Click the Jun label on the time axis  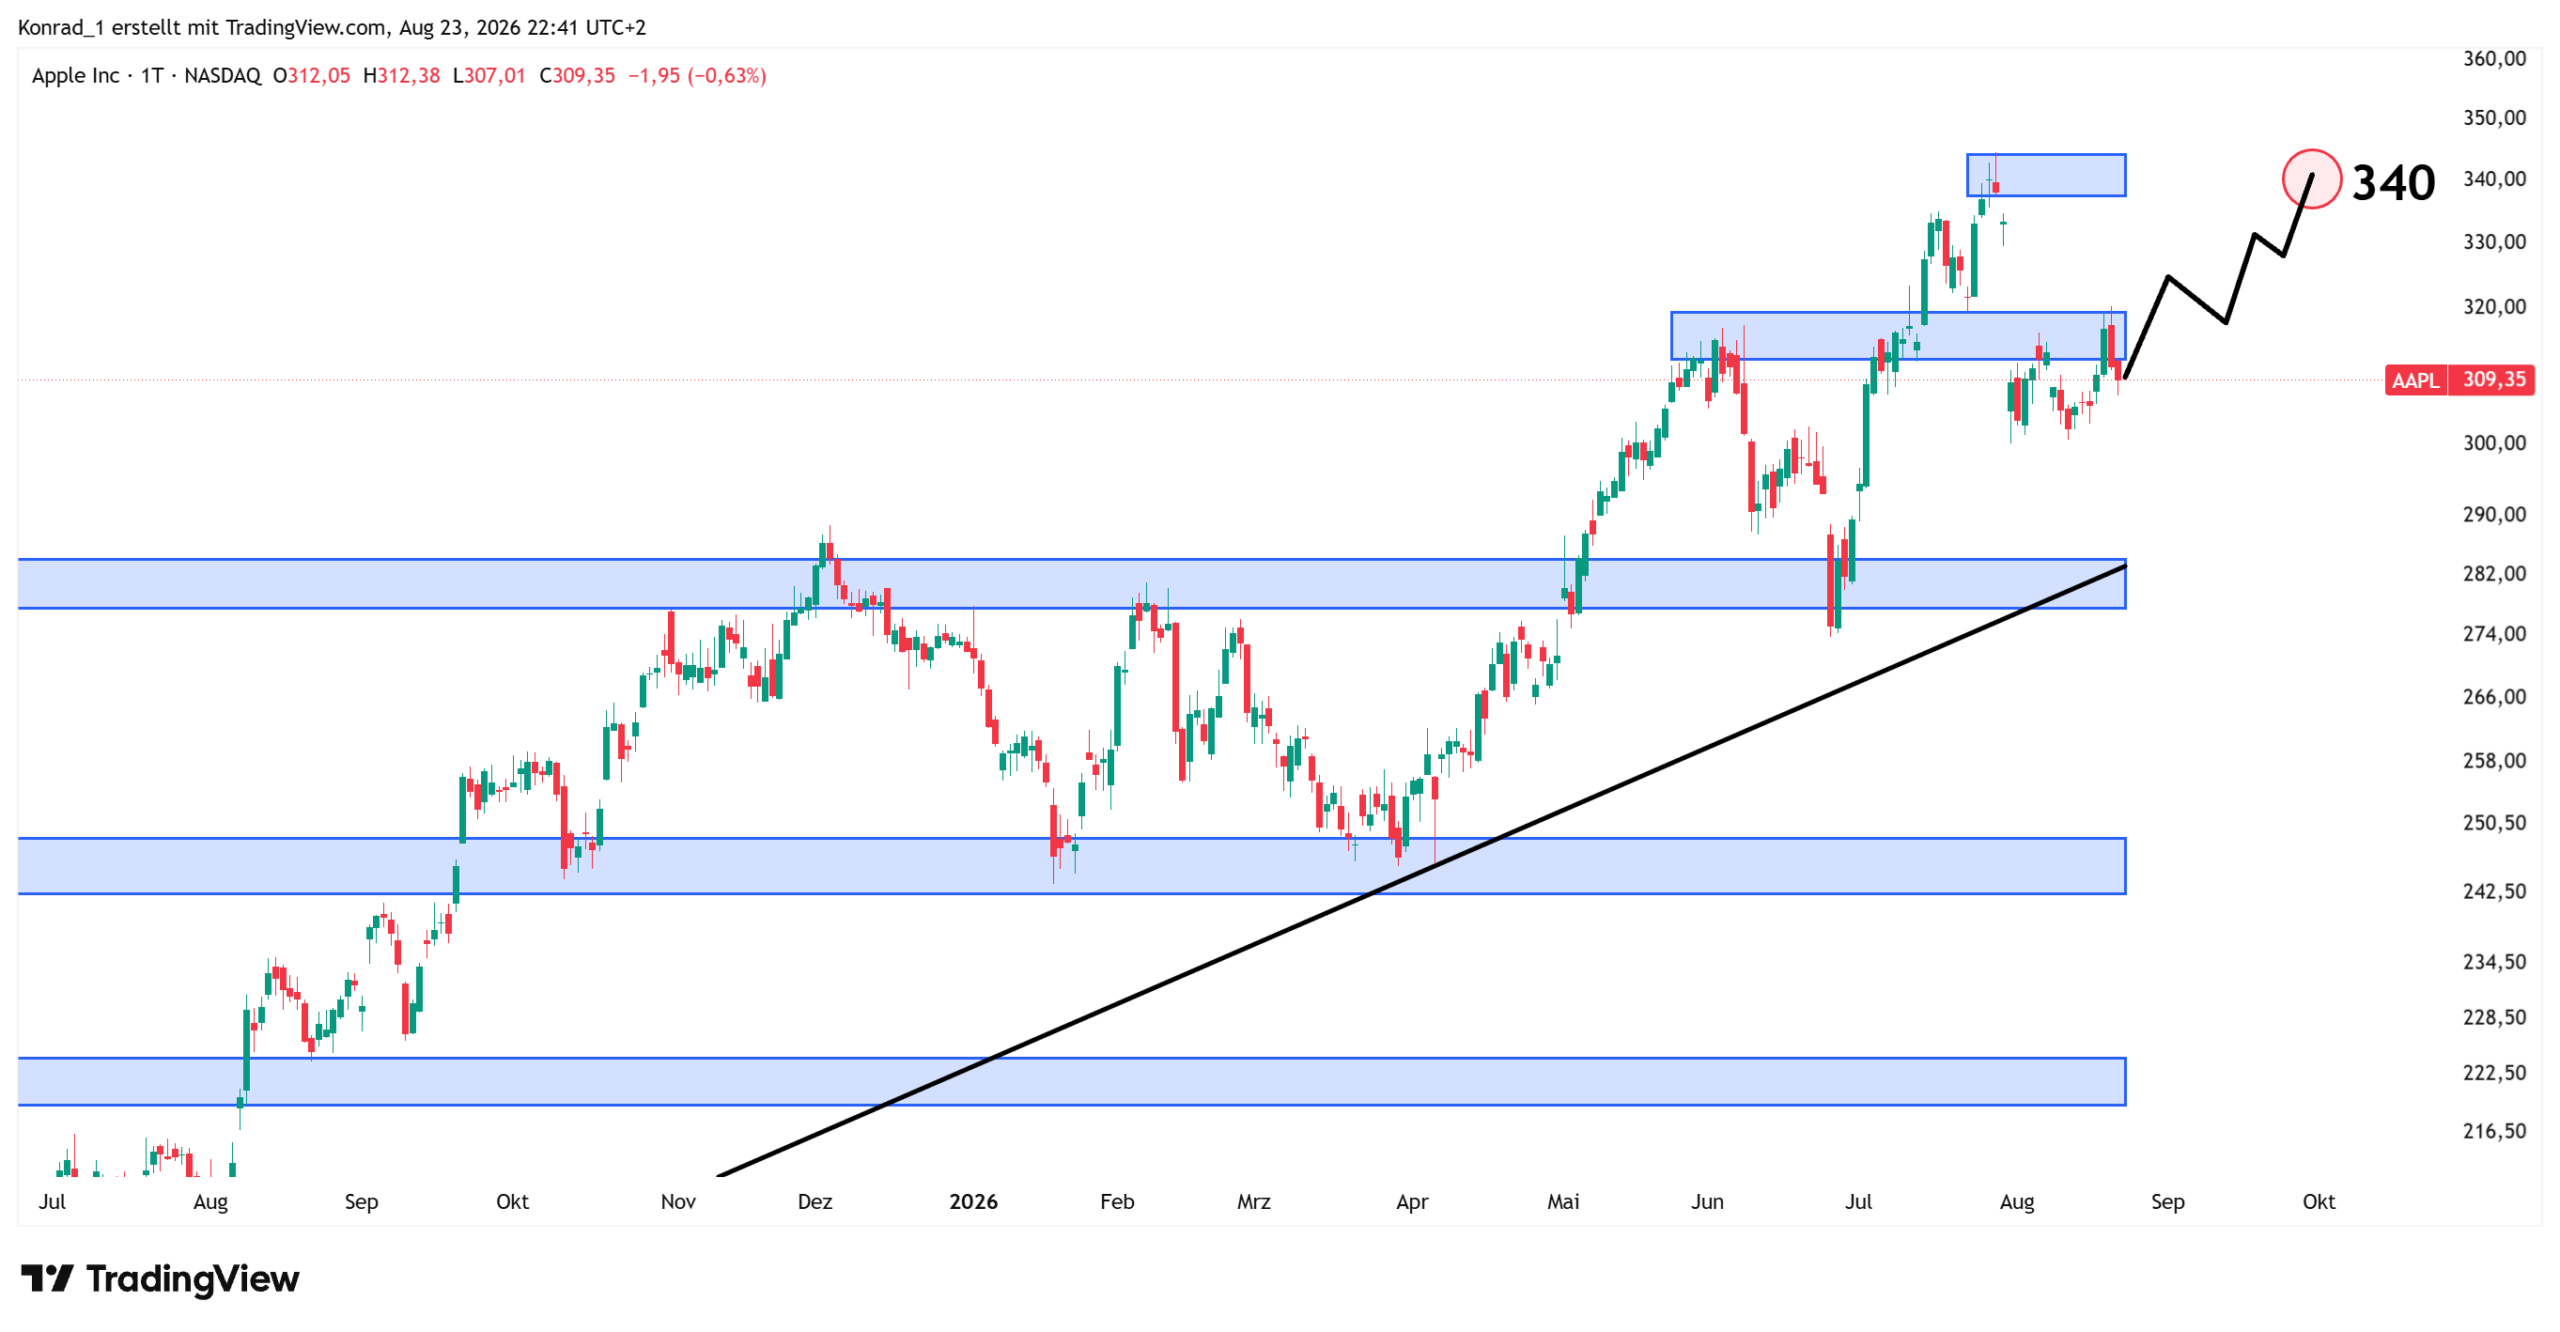[x=1707, y=1202]
